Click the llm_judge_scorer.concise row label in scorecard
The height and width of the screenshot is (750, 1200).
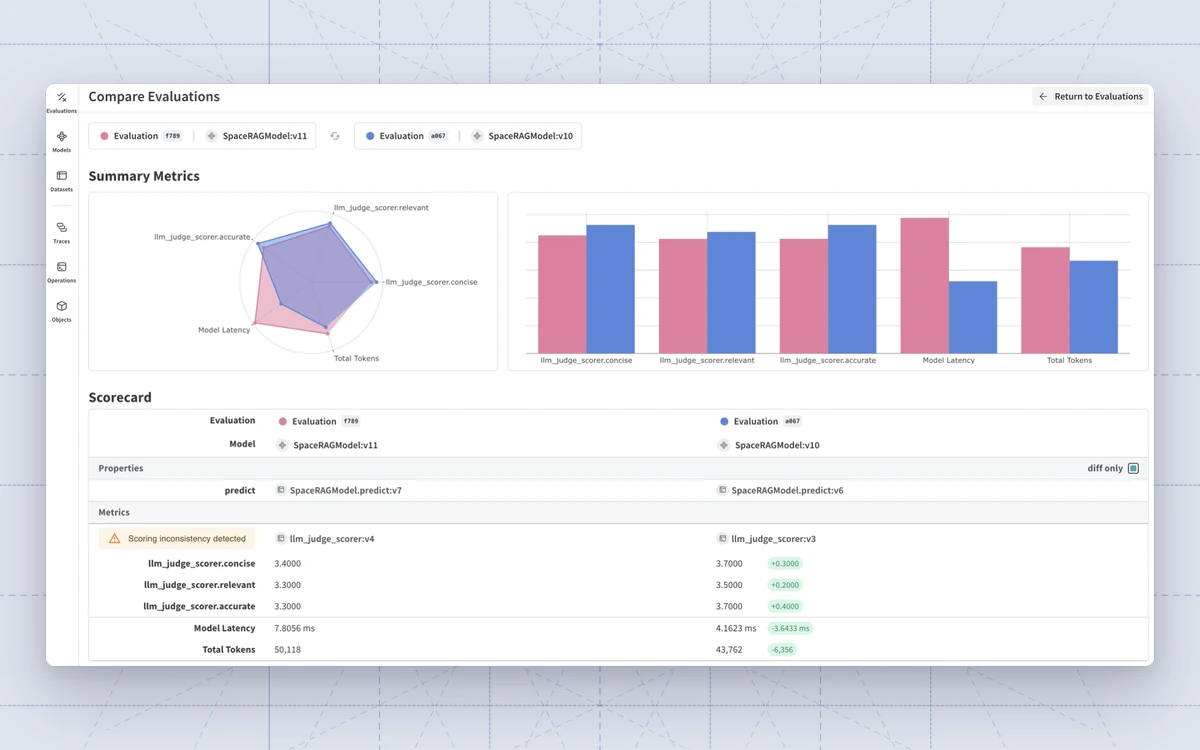201,564
